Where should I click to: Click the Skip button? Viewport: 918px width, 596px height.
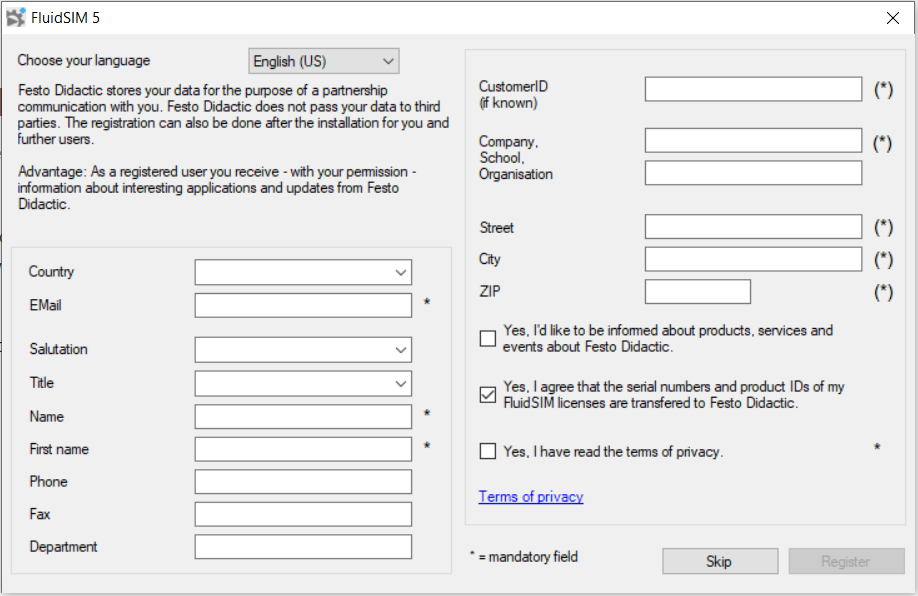pyautogui.click(x=720, y=561)
